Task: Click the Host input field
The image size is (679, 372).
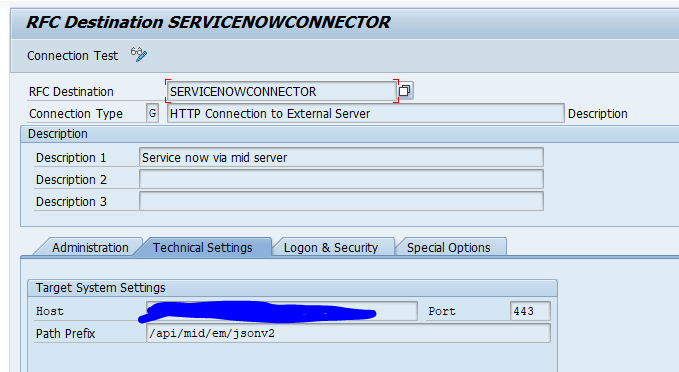Action: [x=282, y=311]
